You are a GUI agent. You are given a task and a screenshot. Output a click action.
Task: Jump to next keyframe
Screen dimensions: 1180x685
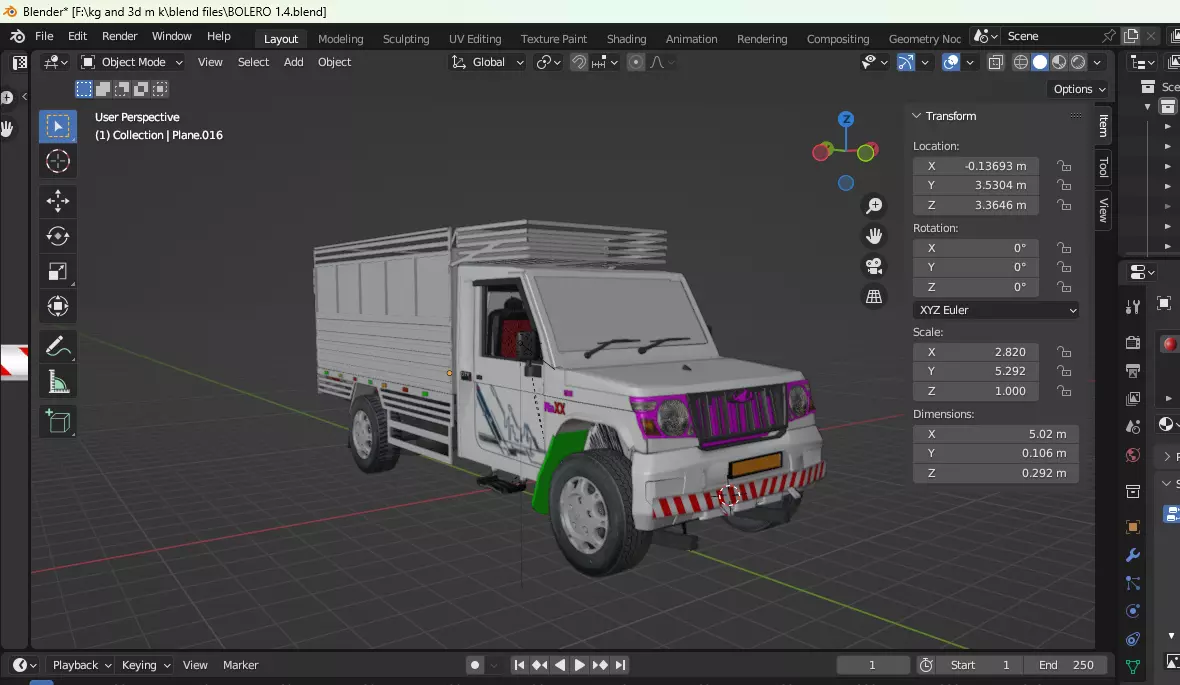(600, 665)
